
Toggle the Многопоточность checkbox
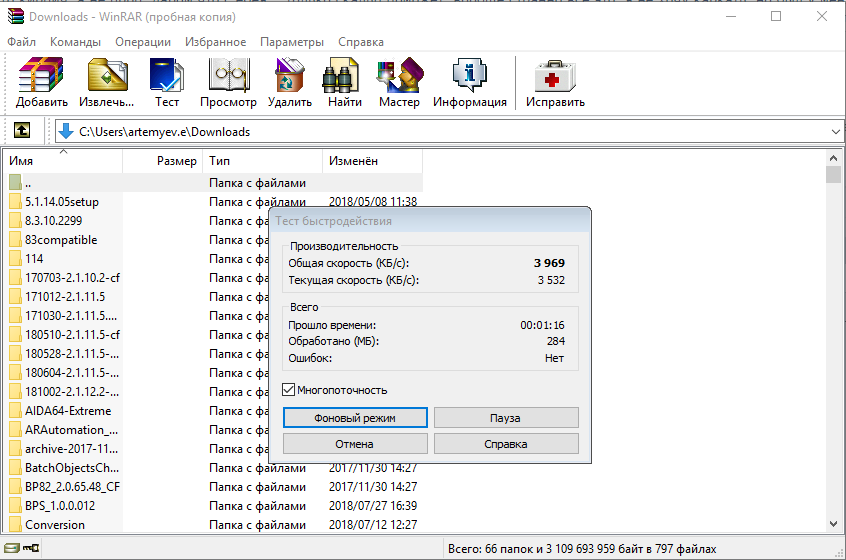(x=289, y=390)
